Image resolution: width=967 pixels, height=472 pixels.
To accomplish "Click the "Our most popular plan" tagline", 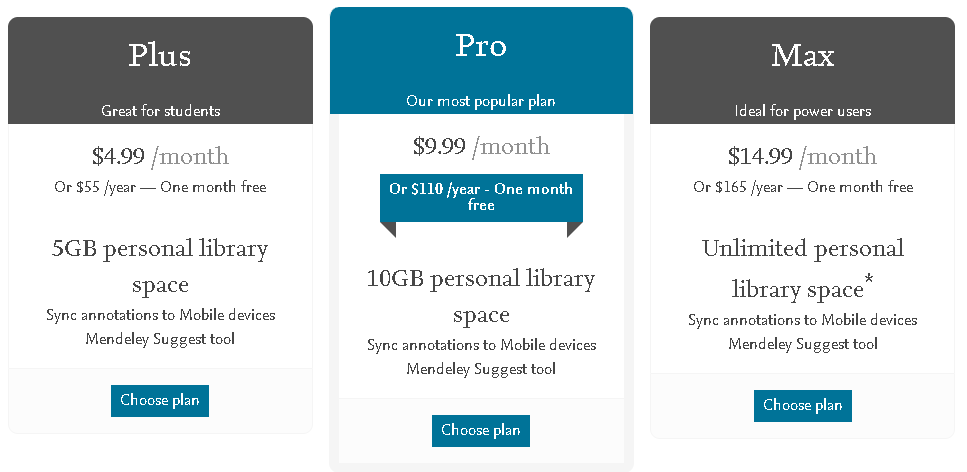I will (481, 101).
